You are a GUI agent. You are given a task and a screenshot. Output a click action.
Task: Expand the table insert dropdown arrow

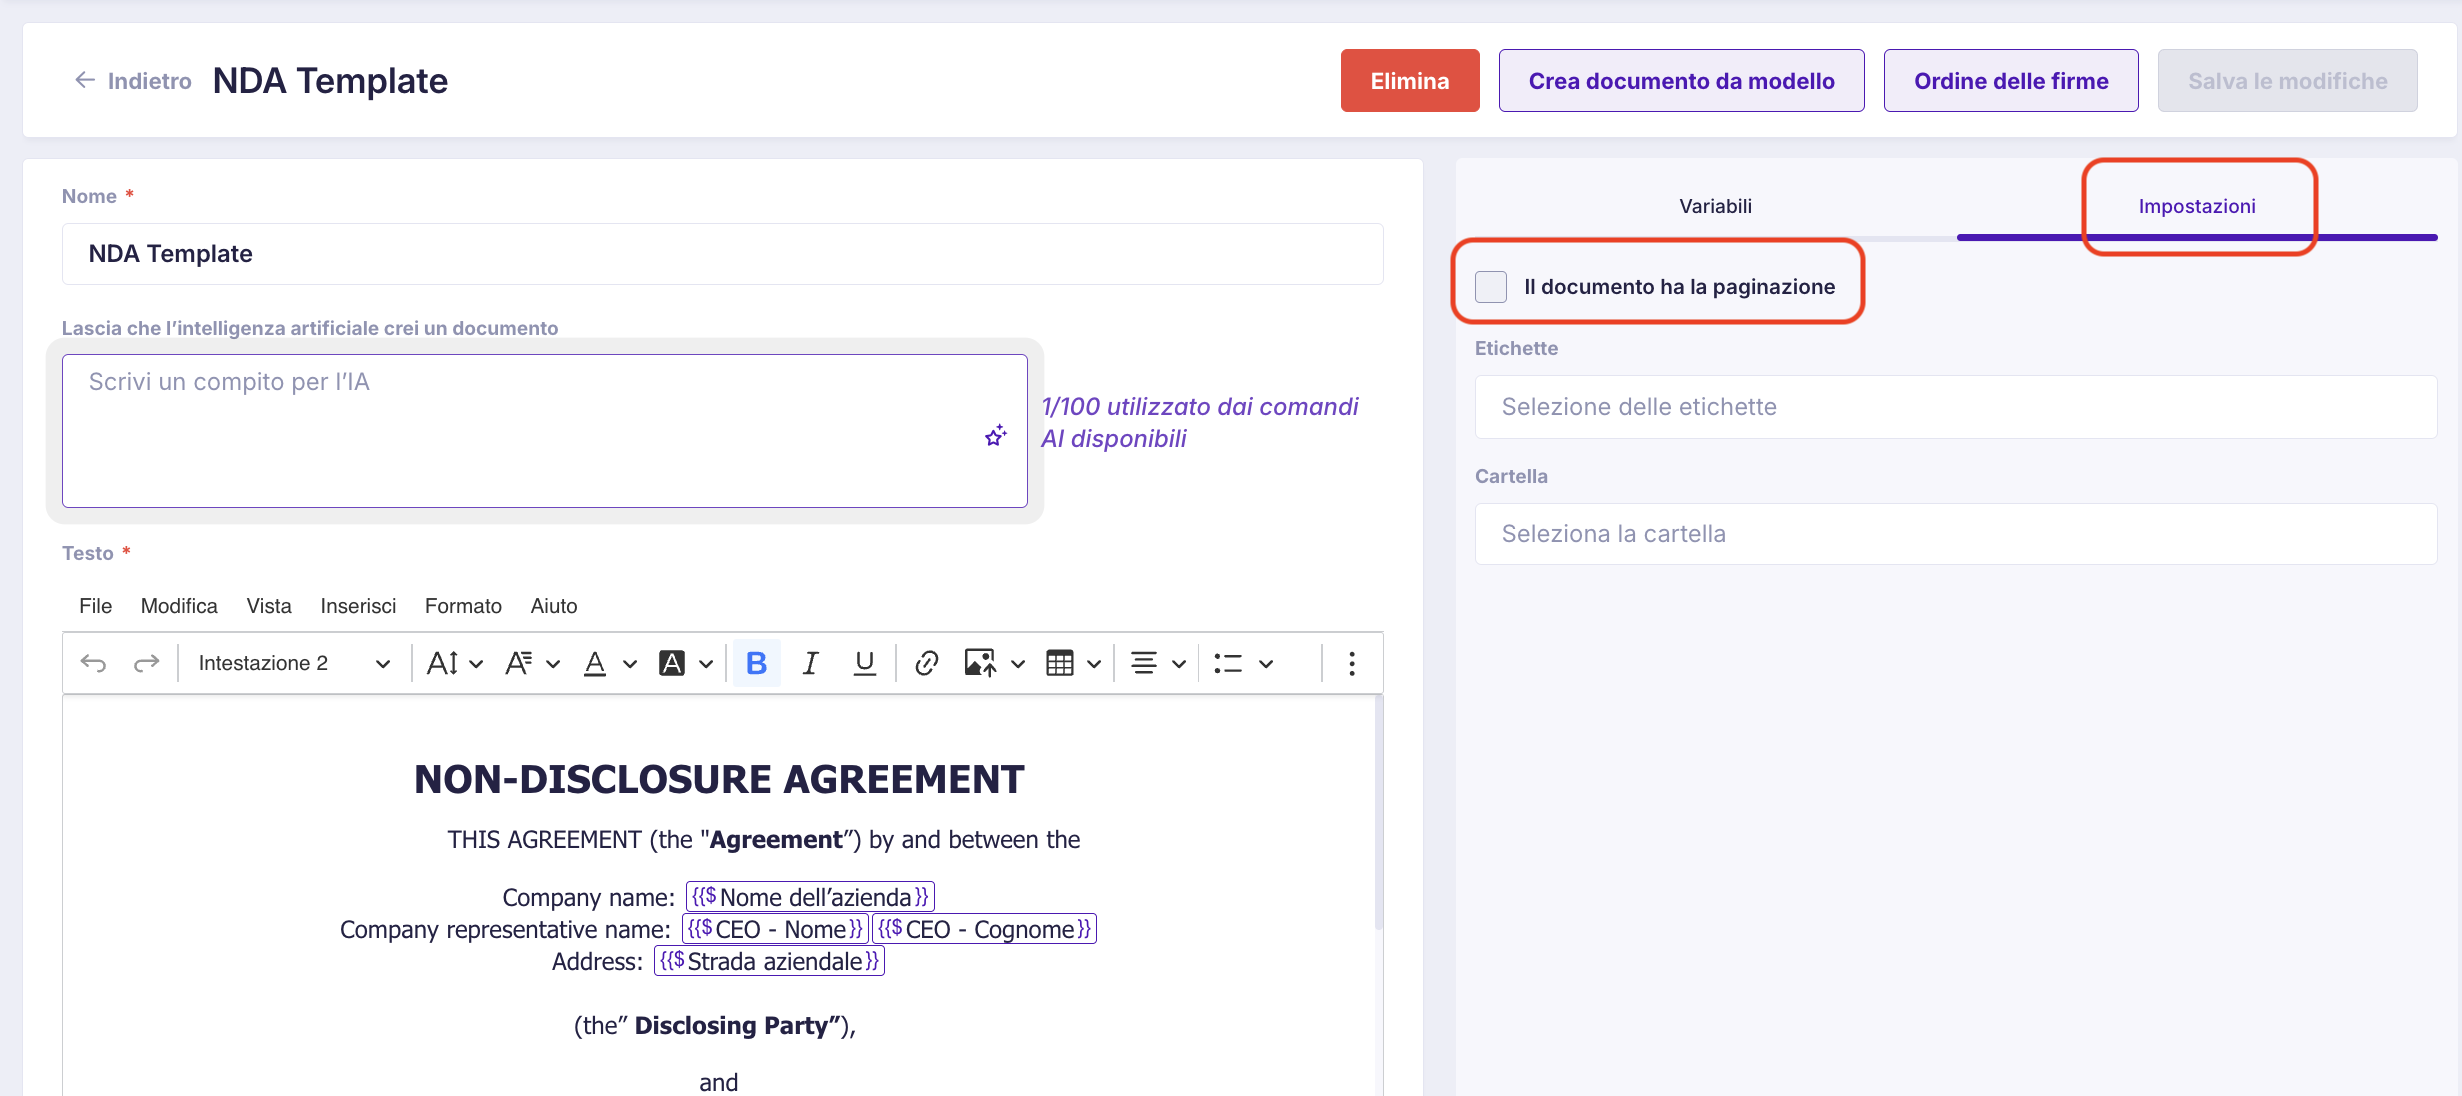[1094, 663]
